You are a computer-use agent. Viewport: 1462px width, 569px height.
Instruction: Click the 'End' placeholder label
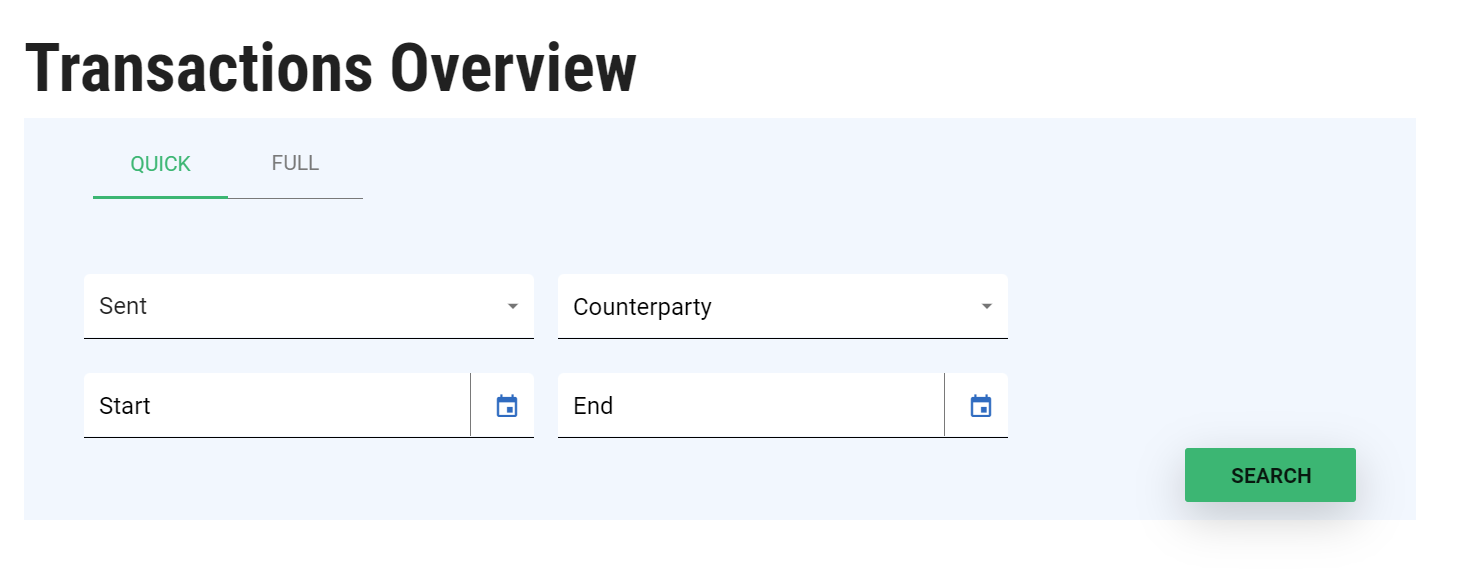pyautogui.click(x=593, y=406)
